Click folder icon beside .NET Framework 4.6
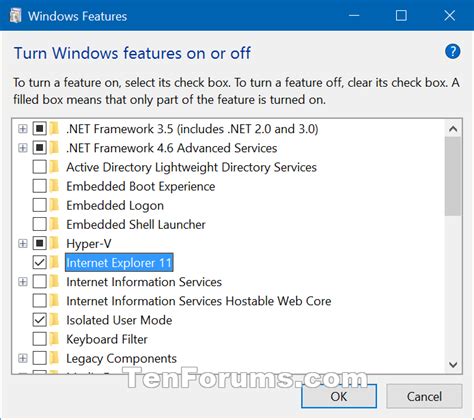This screenshot has width=474, height=420. coord(54,147)
